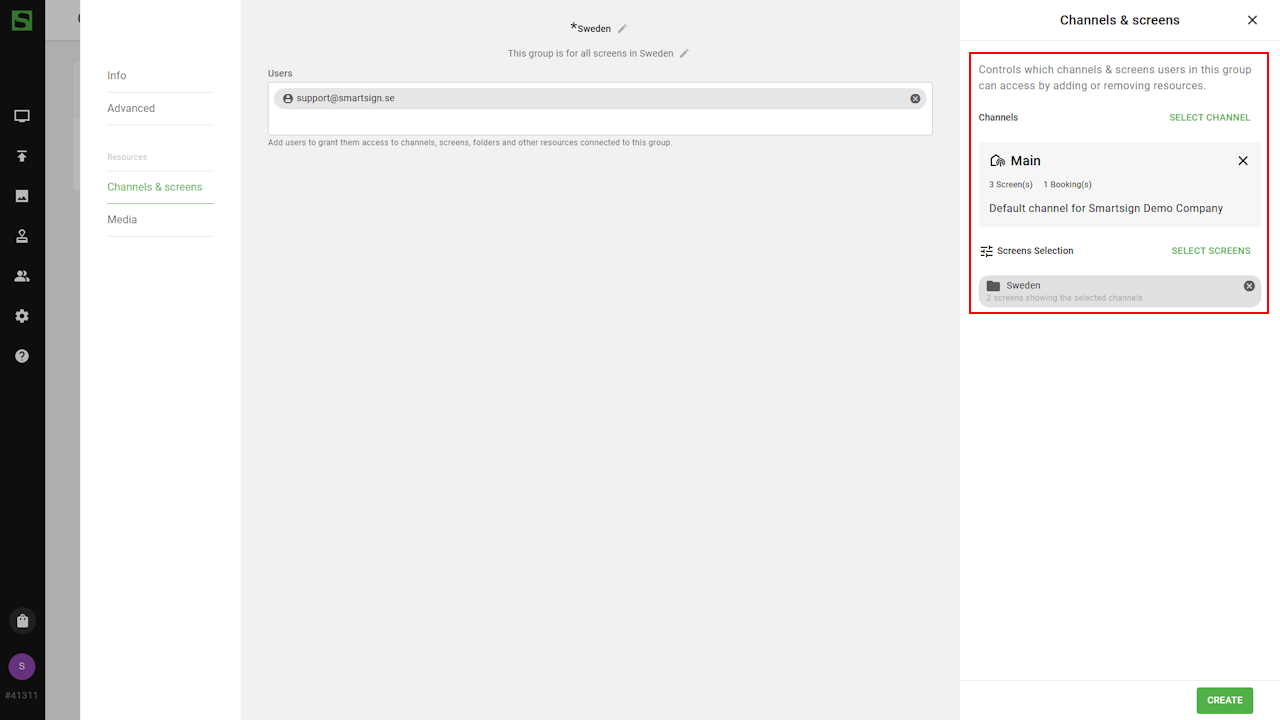The image size is (1280, 720).
Task: Open the Media library image icon
Action: pos(22,196)
